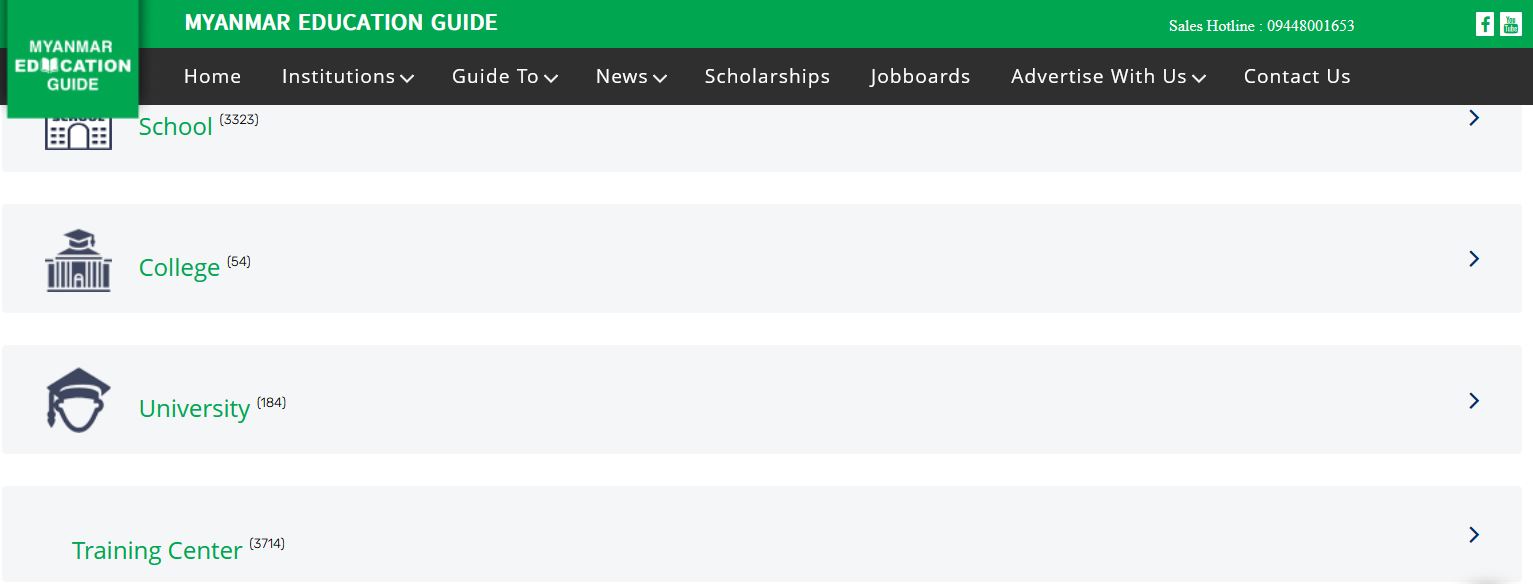
Task: Expand the Training Center row chevron
Action: point(1473,535)
